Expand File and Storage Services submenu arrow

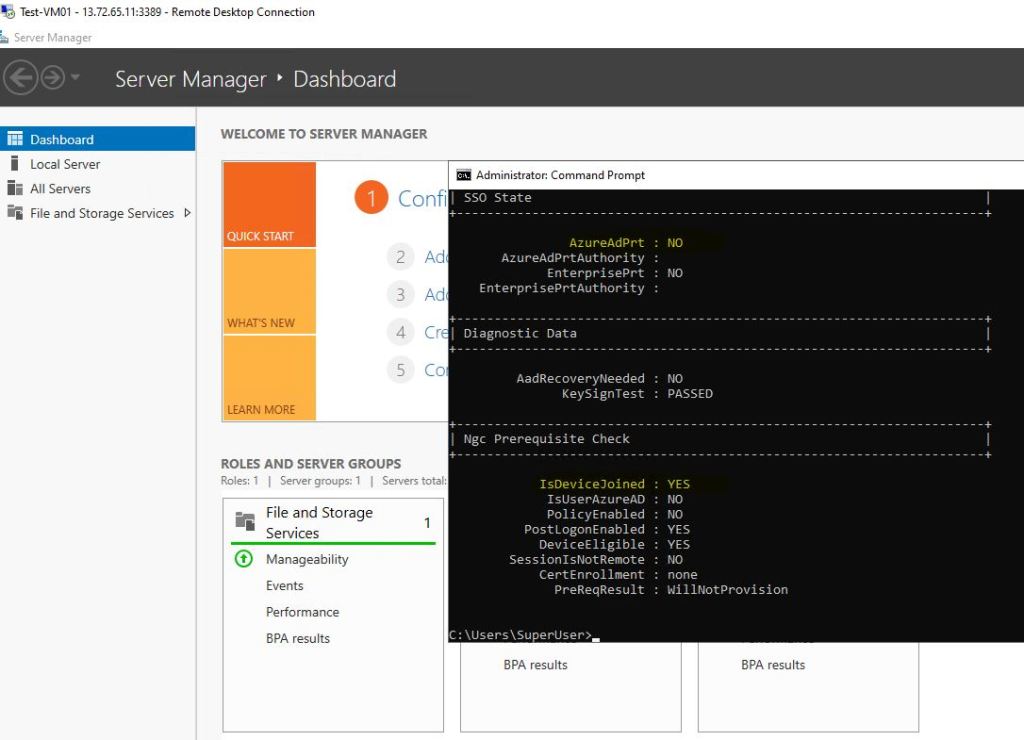187,213
